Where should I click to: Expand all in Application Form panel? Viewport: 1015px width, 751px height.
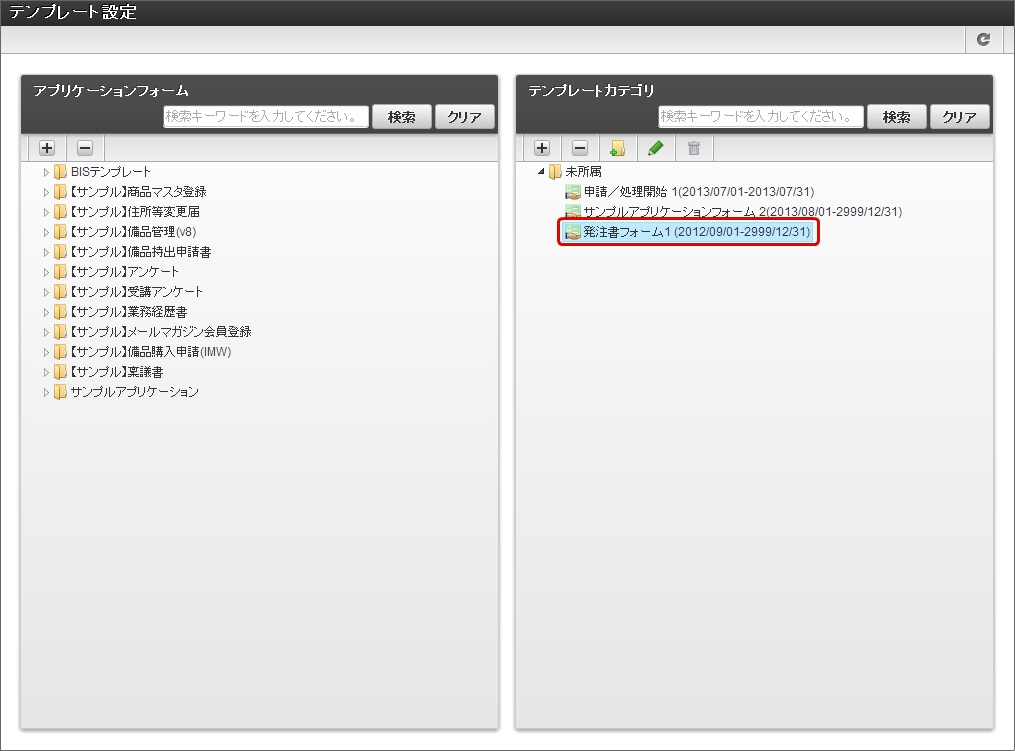(x=47, y=148)
